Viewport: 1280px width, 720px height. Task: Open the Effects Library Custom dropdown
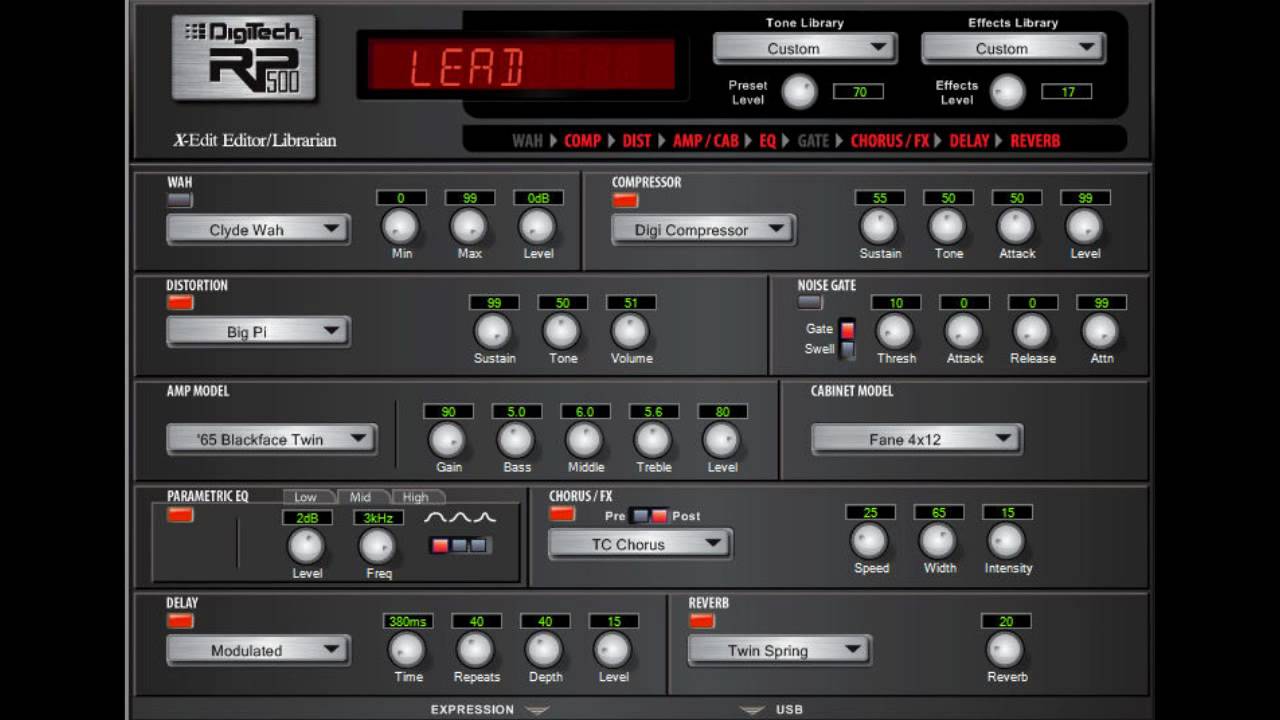pos(1013,48)
